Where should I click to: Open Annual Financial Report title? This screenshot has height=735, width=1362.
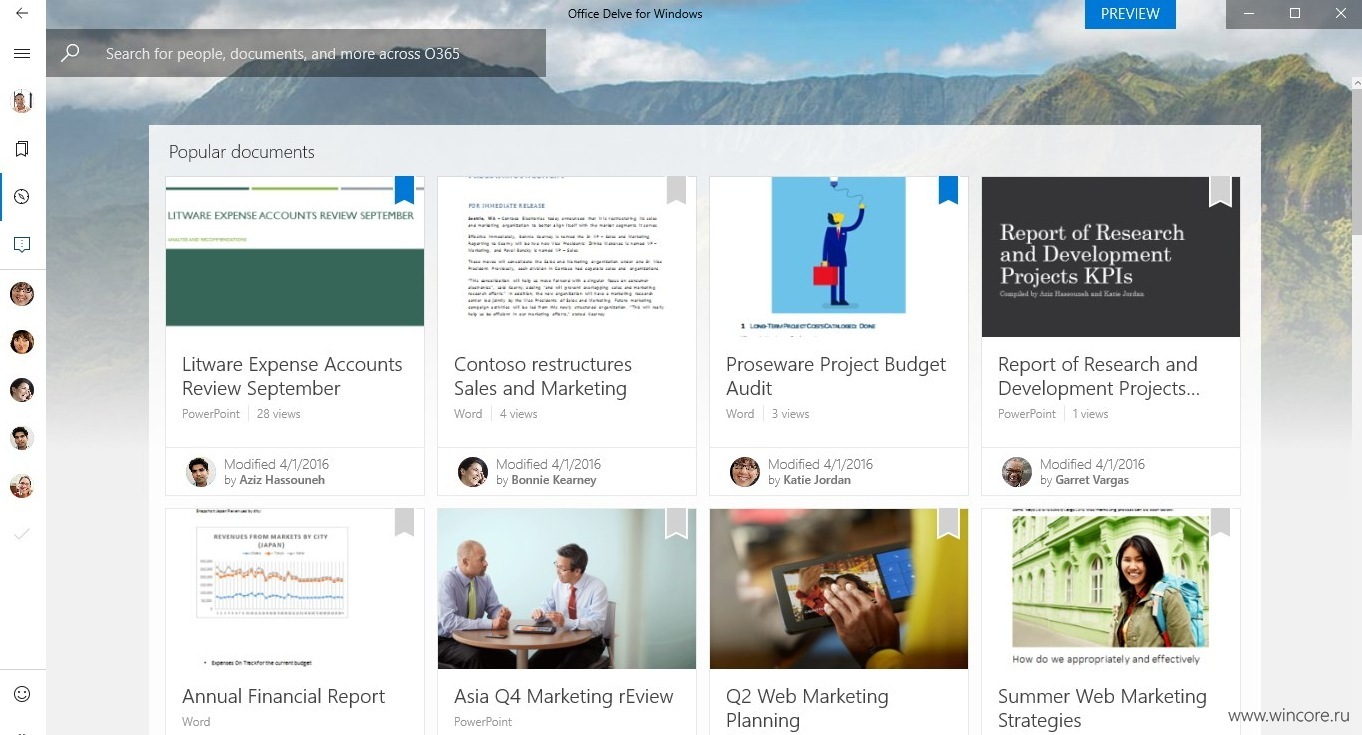(283, 697)
